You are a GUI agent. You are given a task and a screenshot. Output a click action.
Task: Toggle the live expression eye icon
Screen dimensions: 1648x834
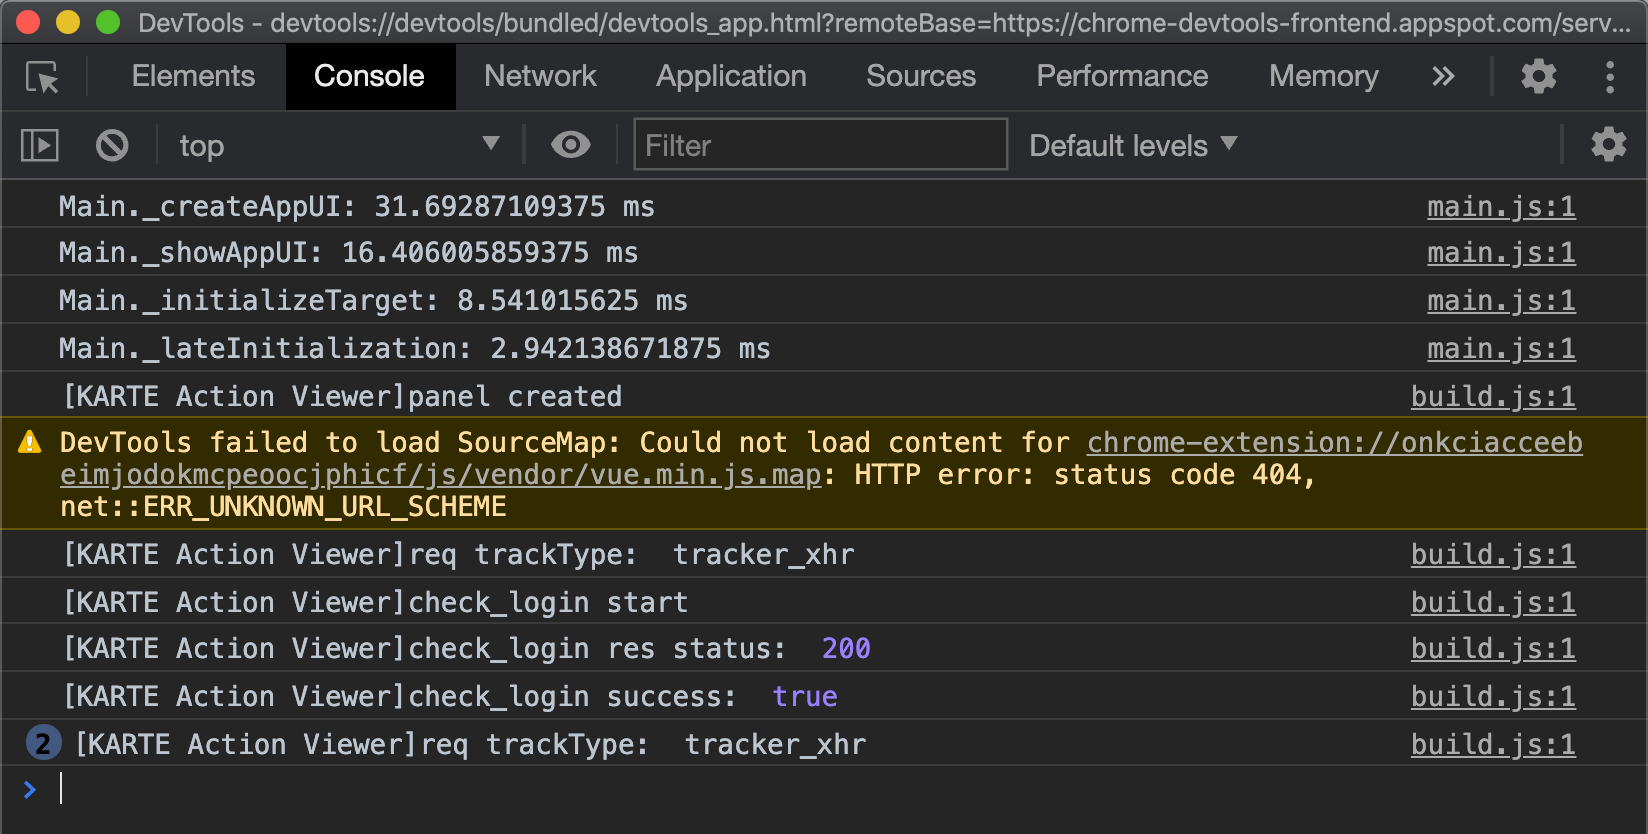570,145
